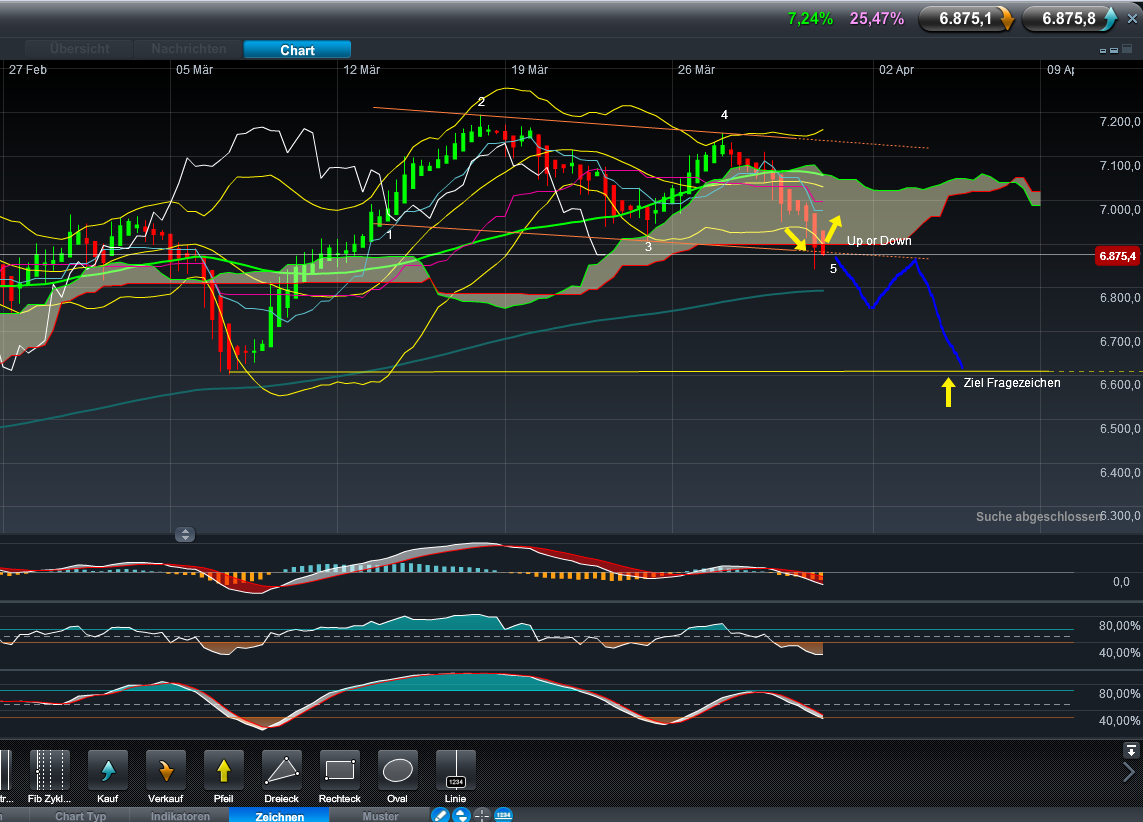1143x822 pixels.
Task: Click the 6.875,8 buy price button
Action: [x=1069, y=18]
